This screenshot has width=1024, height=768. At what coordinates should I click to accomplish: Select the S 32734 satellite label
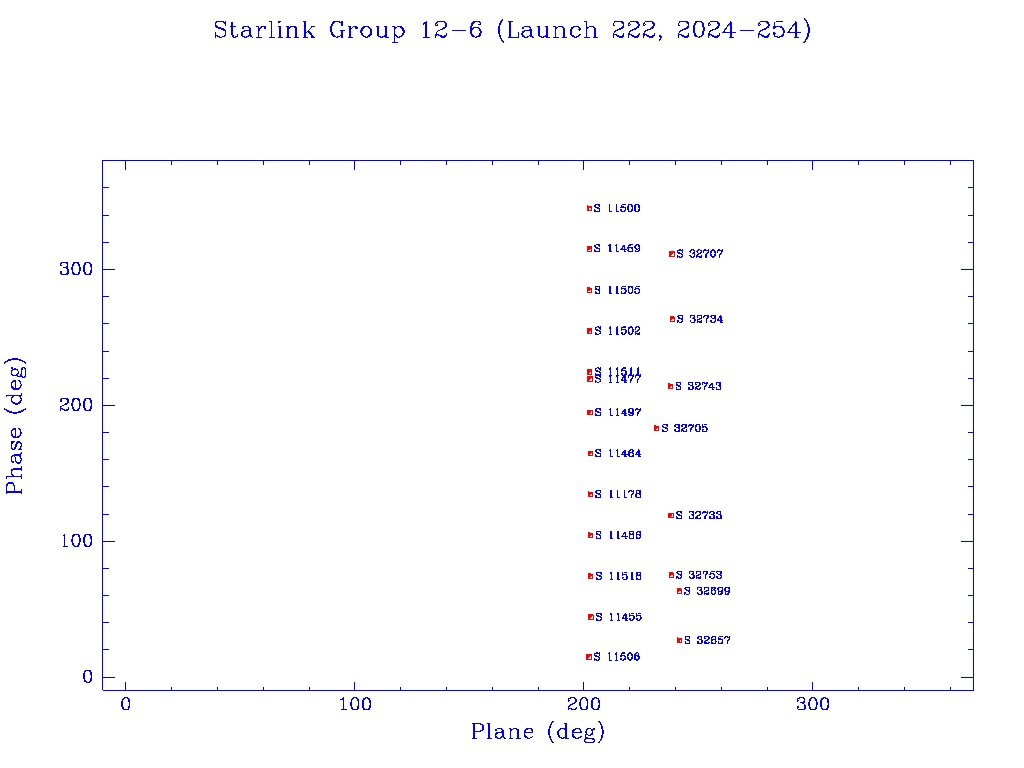(700, 319)
